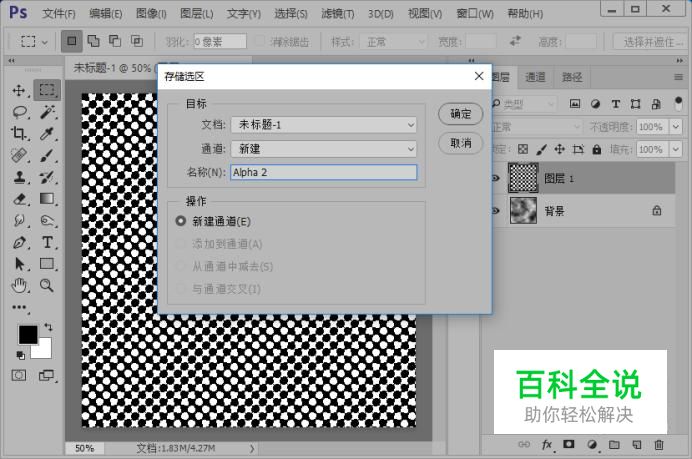Select the Lasso tool
The width and height of the screenshot is (692, 459).
(19, 112)
